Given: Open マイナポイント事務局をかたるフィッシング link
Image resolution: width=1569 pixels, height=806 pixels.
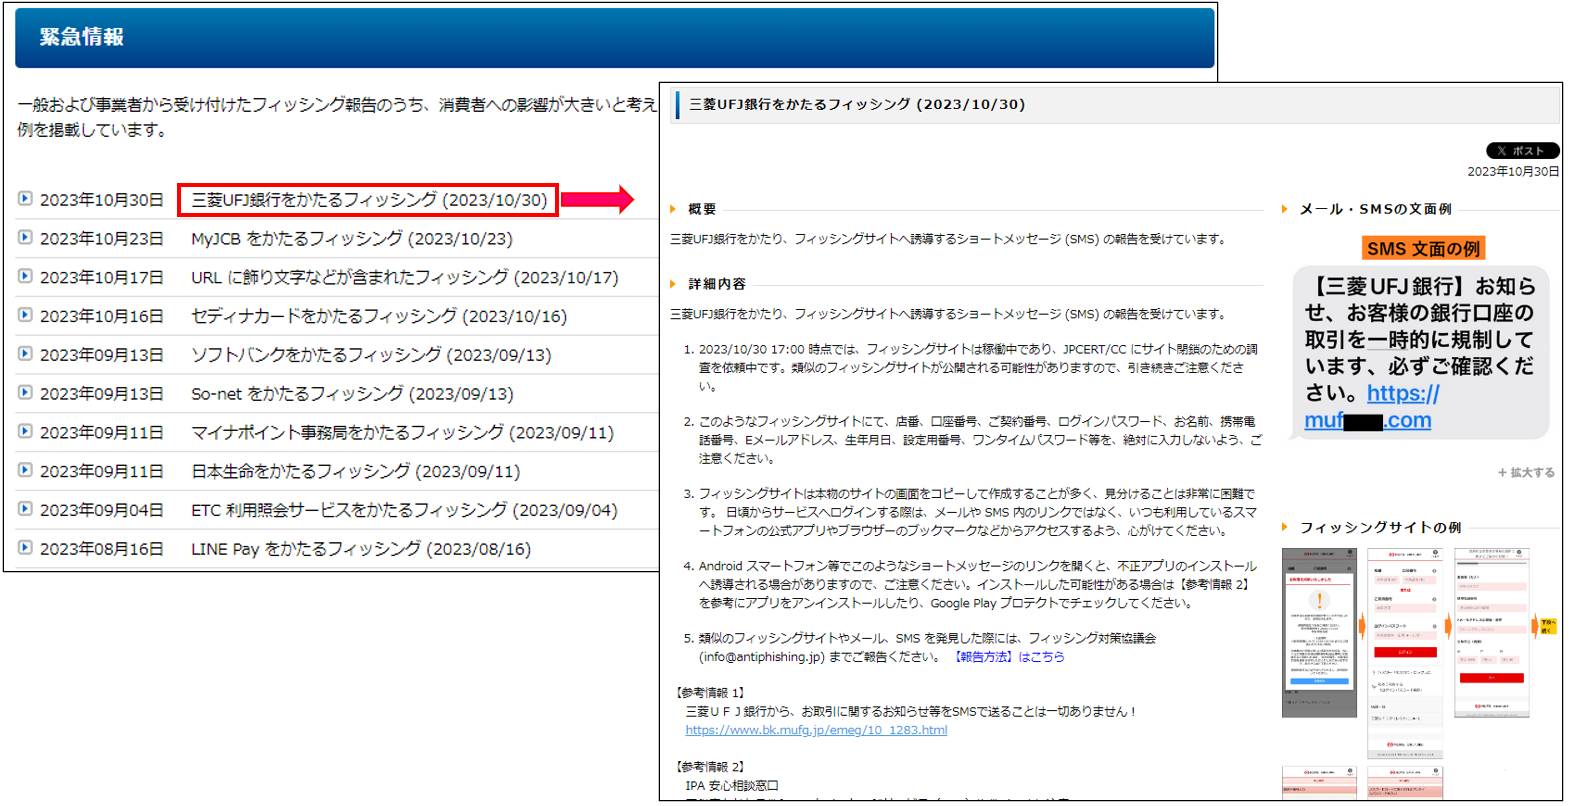Looking at the screenshot, I should pyautogui.click(x=402, y=433).
